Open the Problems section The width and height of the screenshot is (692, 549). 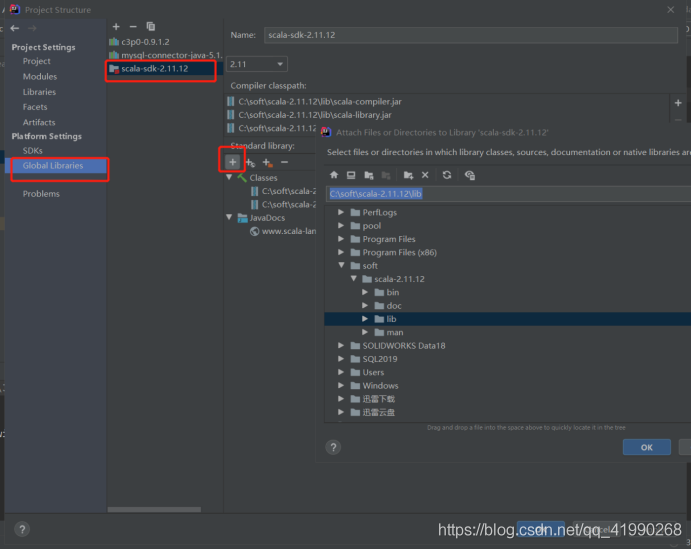(x=41, y=194)
